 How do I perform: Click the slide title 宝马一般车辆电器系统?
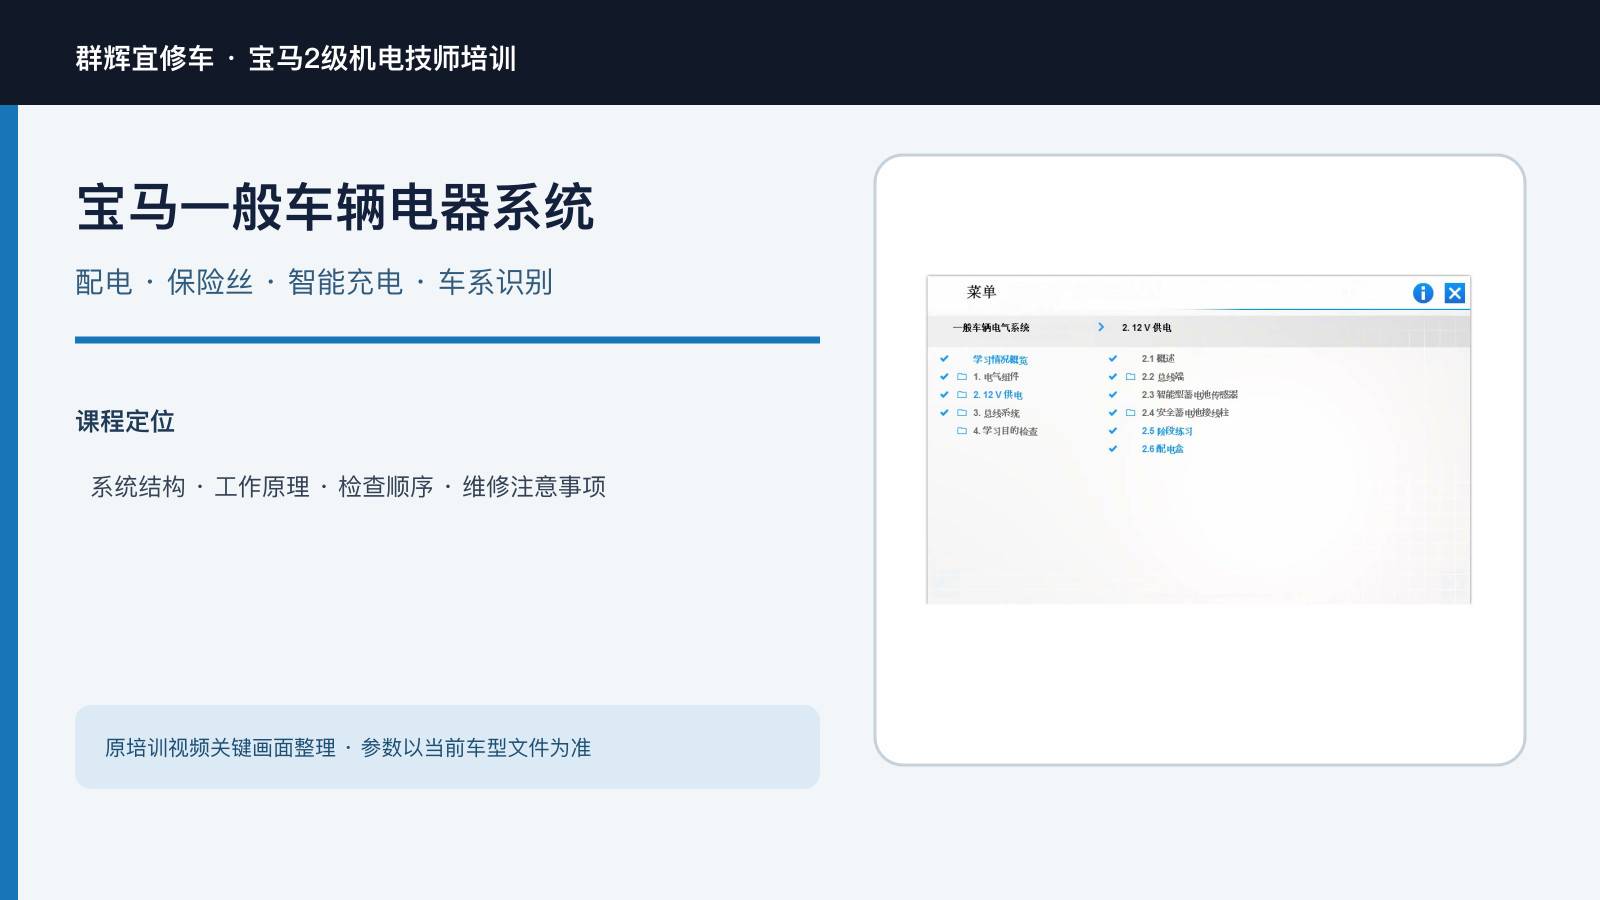coord(335,207)
